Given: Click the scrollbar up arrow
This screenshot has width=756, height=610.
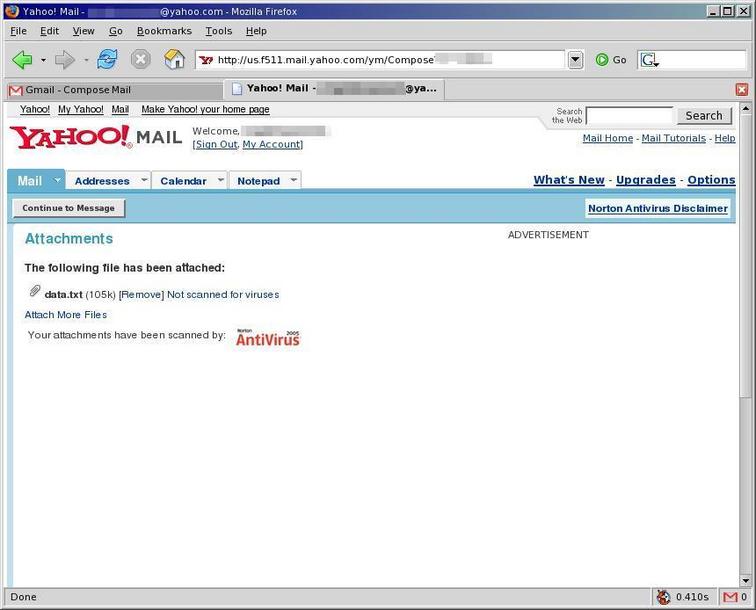Looking at the screenshot, I should (x=745, y=108).
